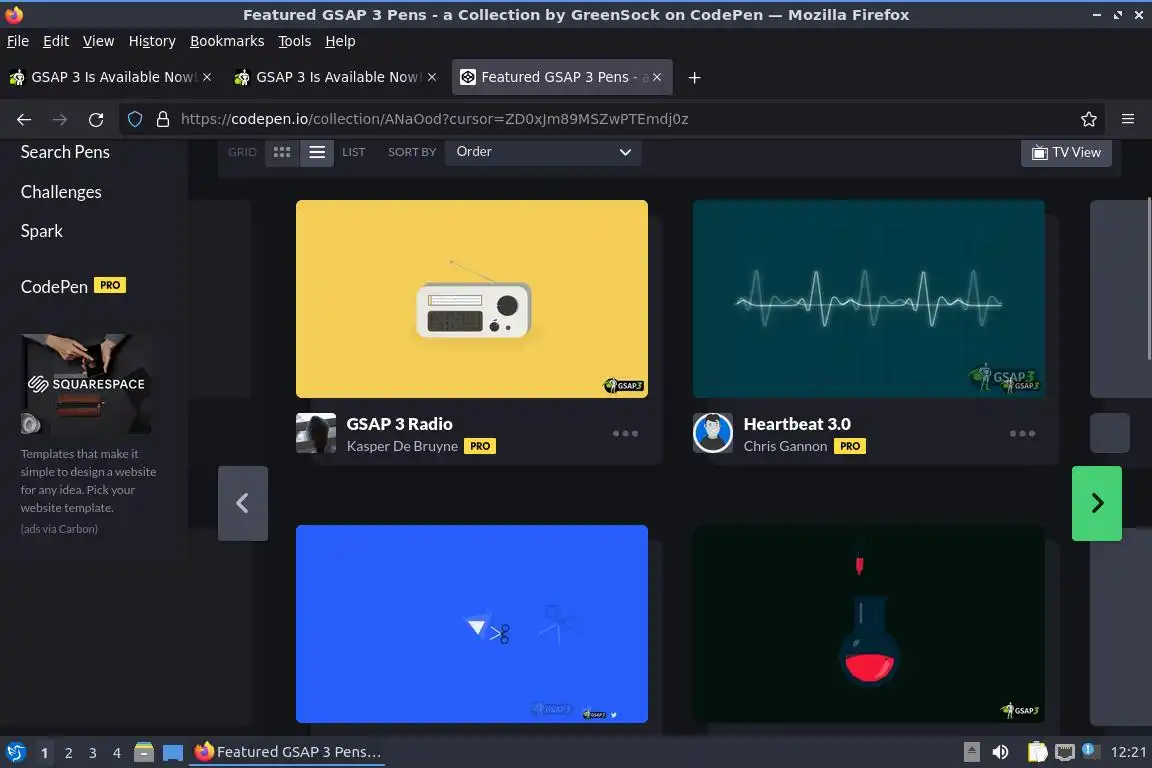Open the History menu
1152x768 pixels.
pyautogui.click(x=152, y=41)
